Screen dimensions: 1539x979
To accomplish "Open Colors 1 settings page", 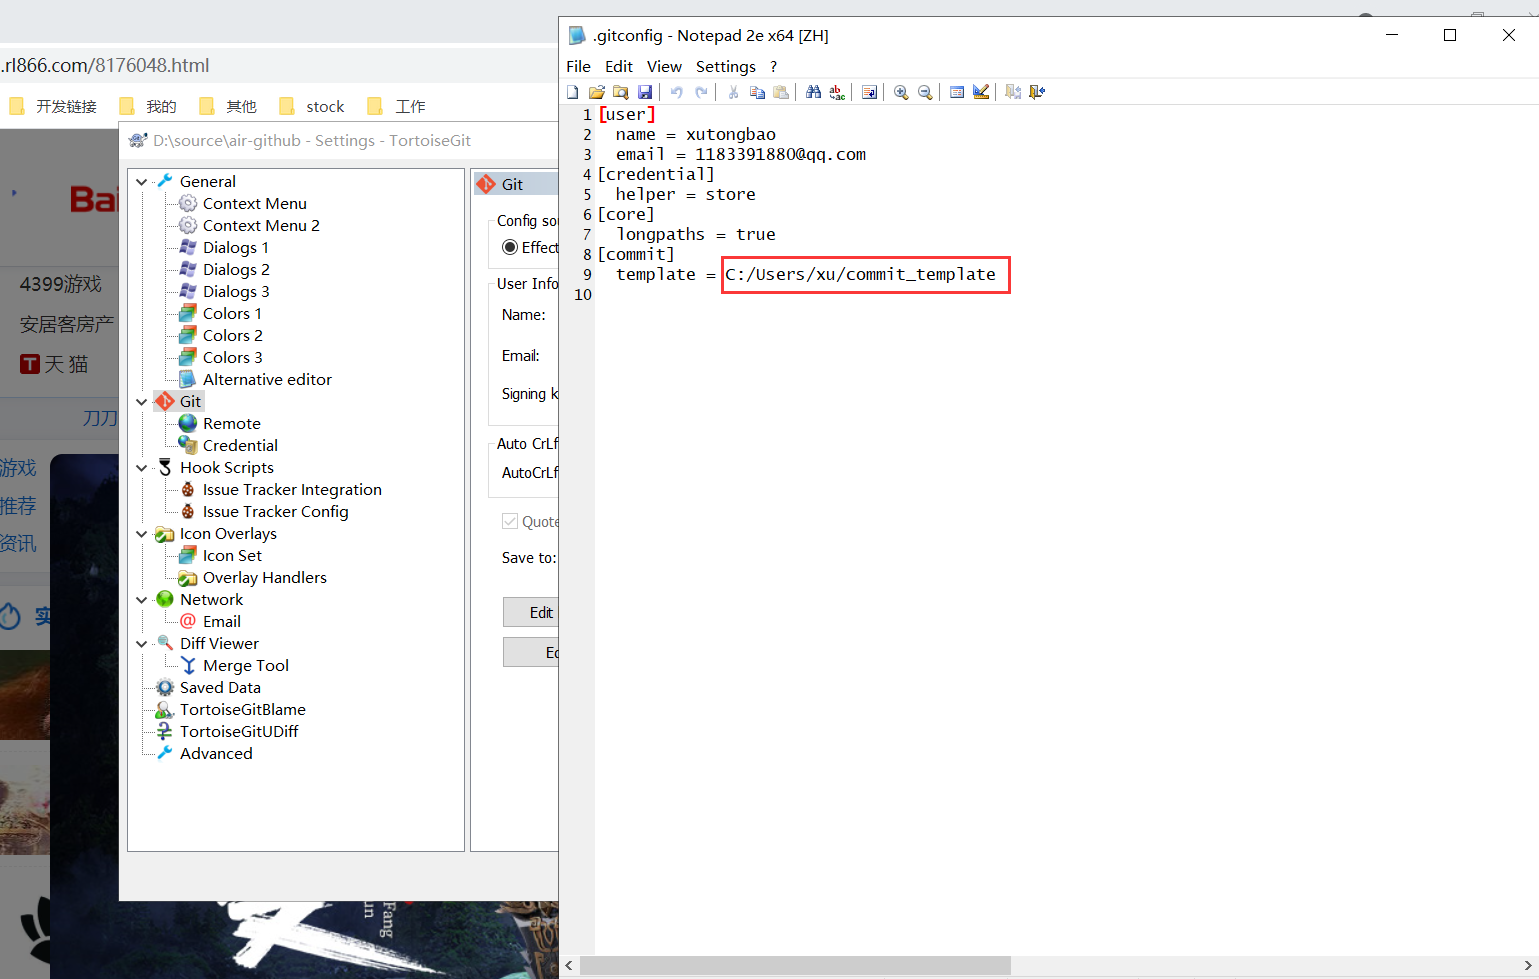I will pos(232,314).
